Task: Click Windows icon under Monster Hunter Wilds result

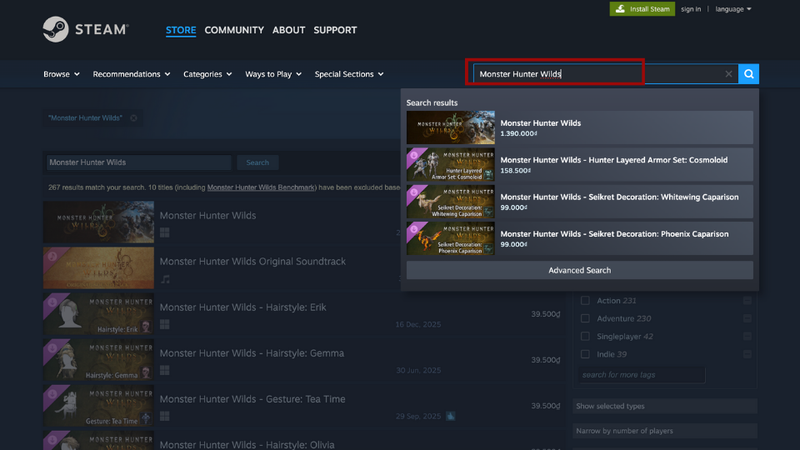Action: point(164,233)
